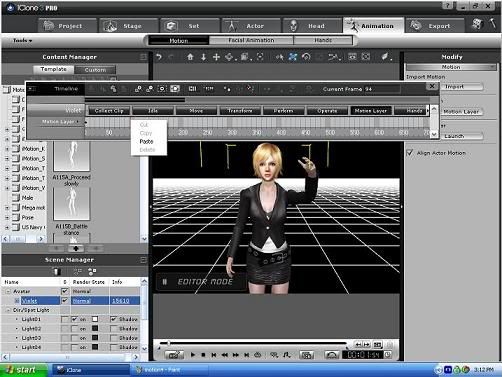Undo the last action in the viewport toolbar
The image size is (502, 377).
159,57
